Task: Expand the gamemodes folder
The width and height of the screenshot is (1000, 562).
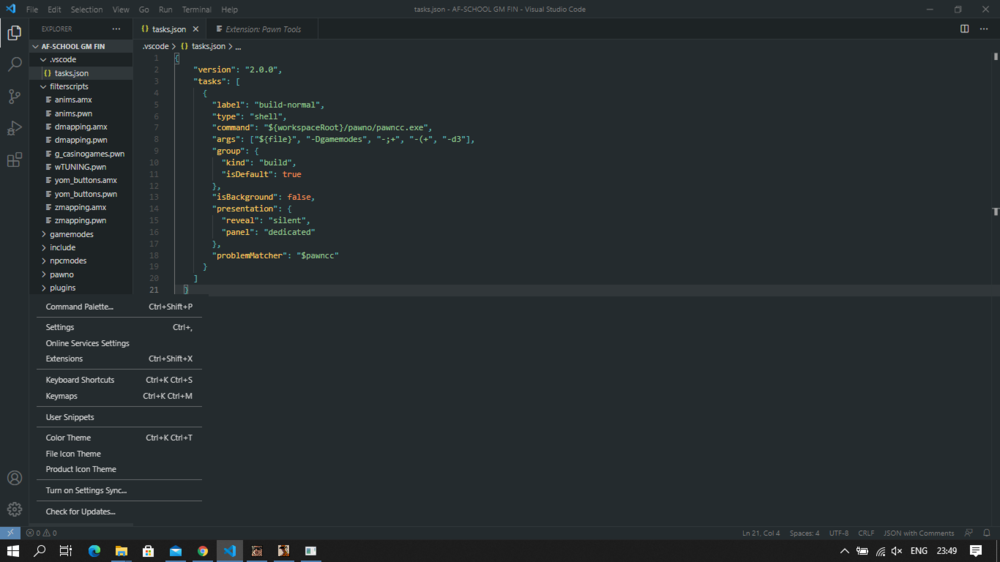Action: 82,234
